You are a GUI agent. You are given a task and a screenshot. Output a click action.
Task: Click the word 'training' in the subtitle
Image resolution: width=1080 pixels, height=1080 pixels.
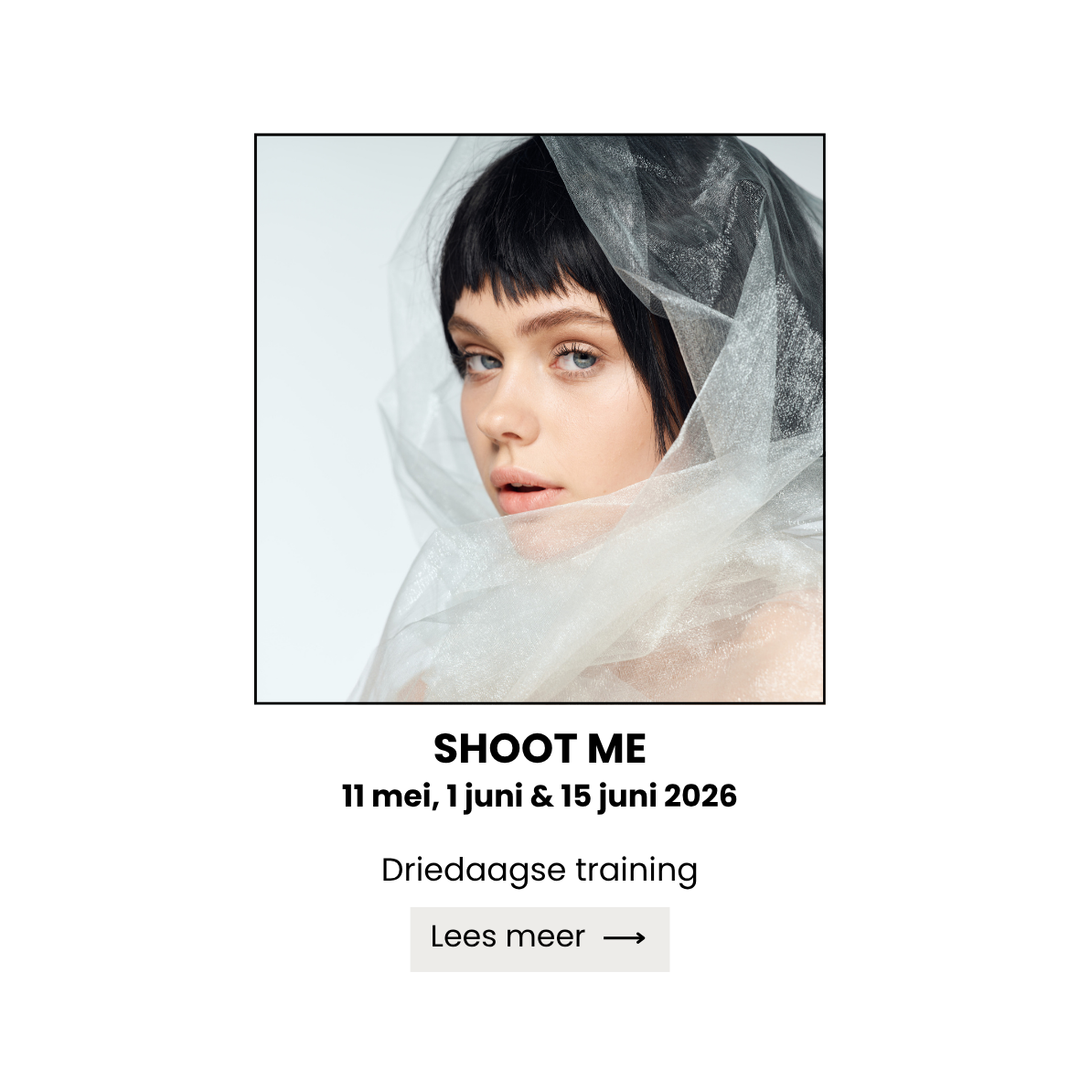[636, 871]
